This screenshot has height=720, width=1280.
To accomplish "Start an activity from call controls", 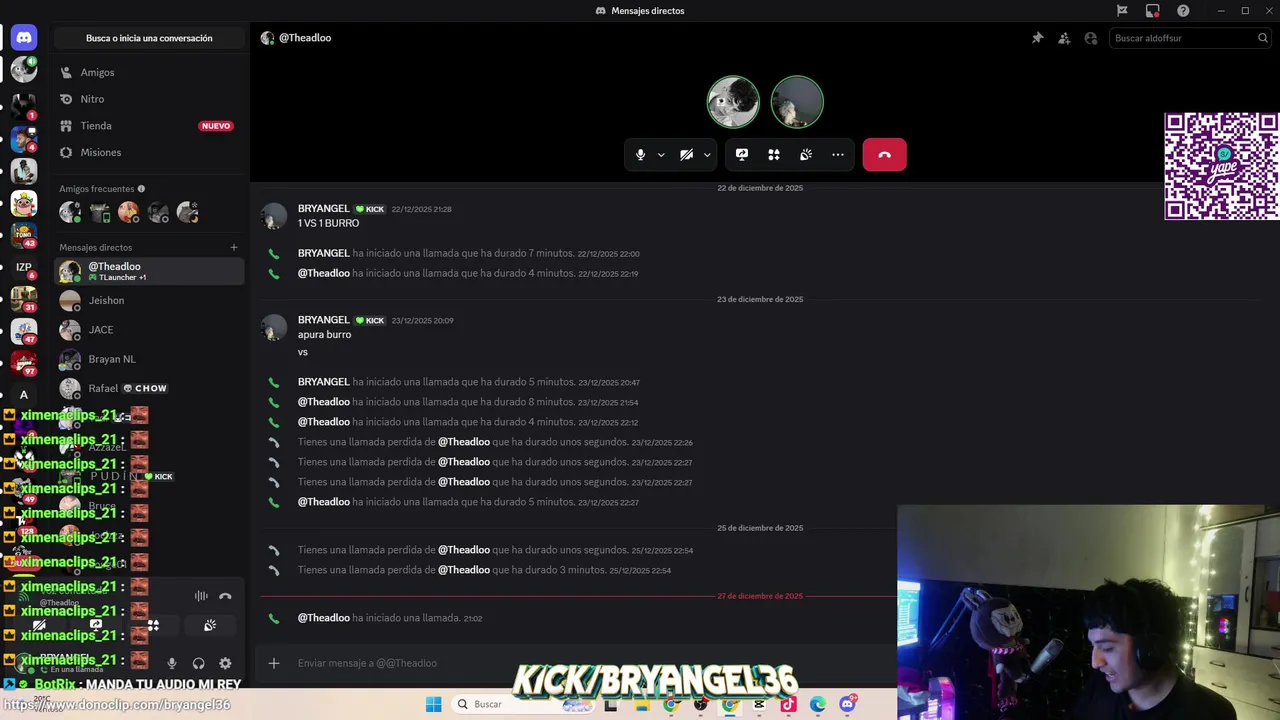I will (x=774, y=155).
